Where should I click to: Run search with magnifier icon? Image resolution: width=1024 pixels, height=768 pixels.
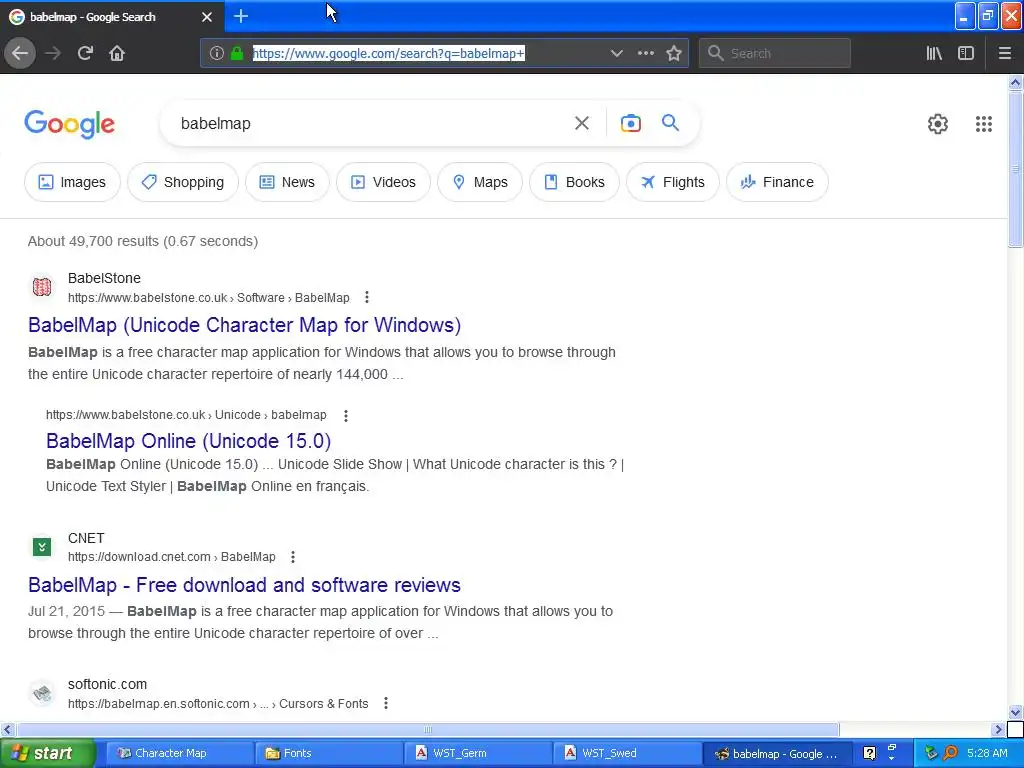coord(670,123)
